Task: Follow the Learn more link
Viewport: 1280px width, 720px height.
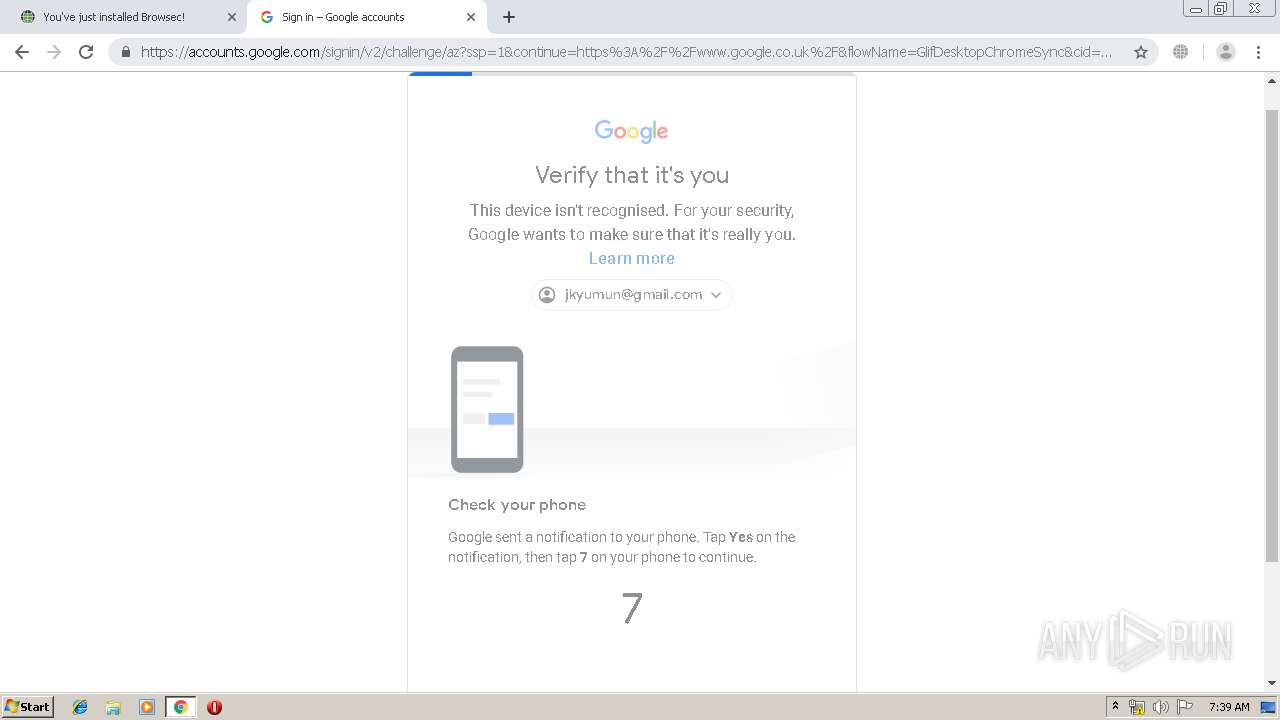Action: tap(632, 258)
